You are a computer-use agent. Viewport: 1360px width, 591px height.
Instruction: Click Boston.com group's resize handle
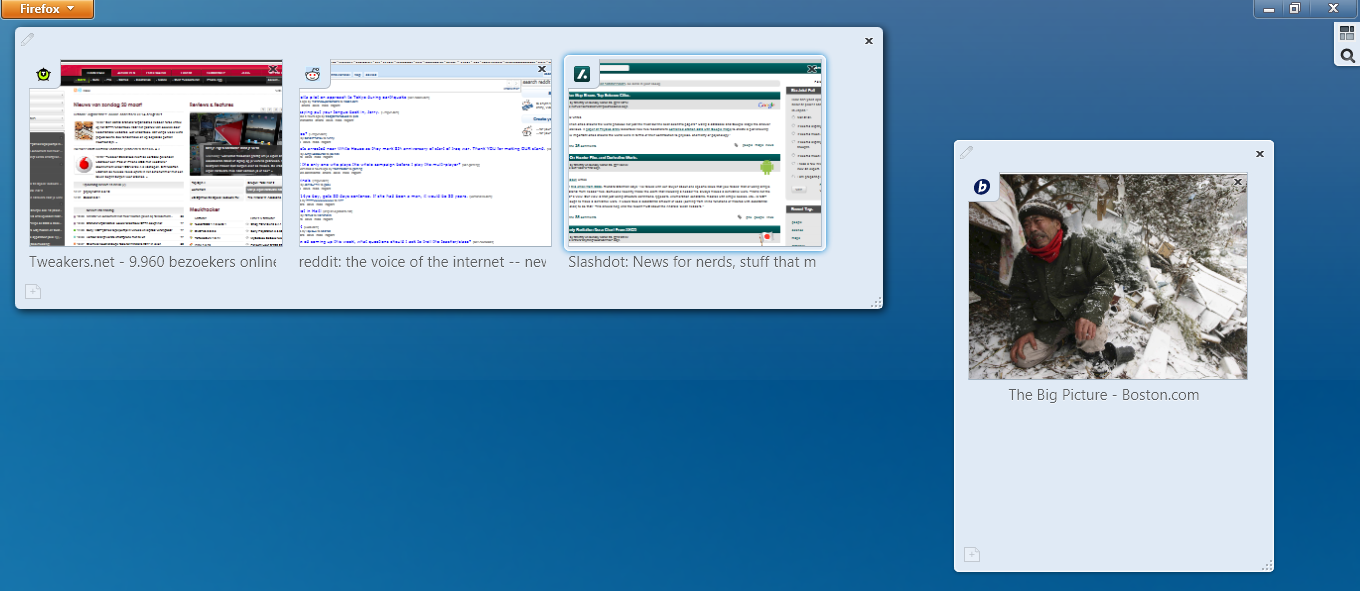tap(1268, 565)
